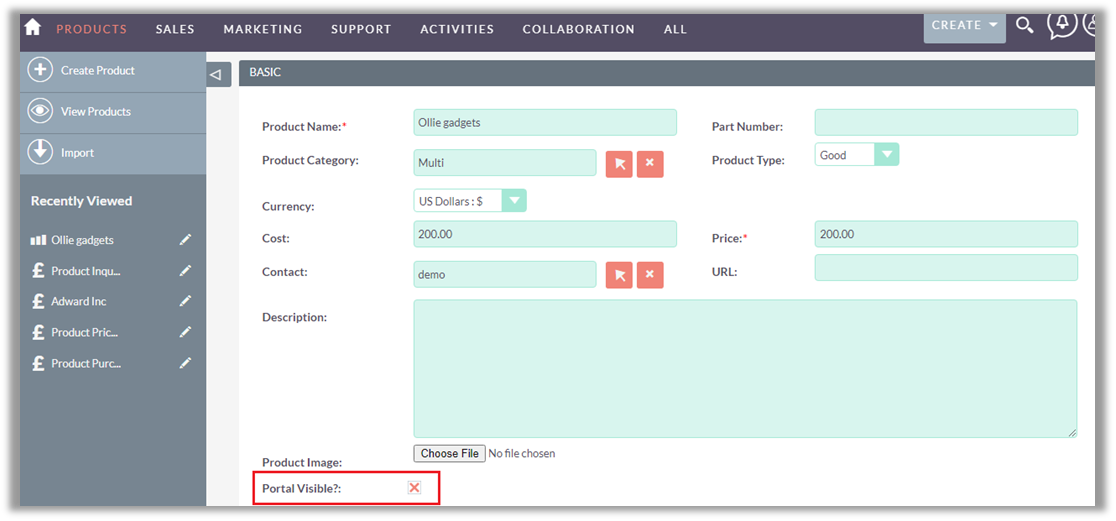Click the Part Number input field
This screenshot has height=521, width=1116.
tap(946, 123)
